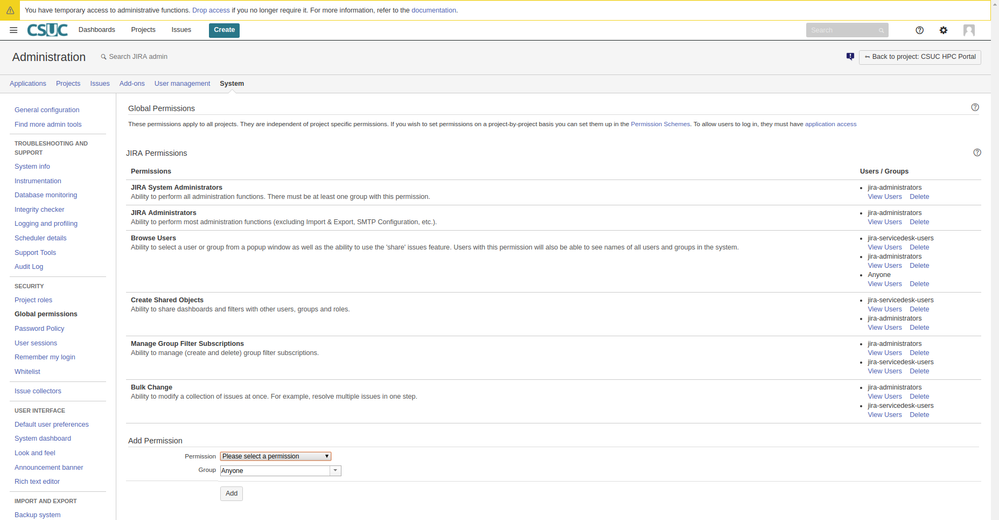Open the settings gear menu
The height and width of the screenshot is (520, 999).
(x=944, y=30)
